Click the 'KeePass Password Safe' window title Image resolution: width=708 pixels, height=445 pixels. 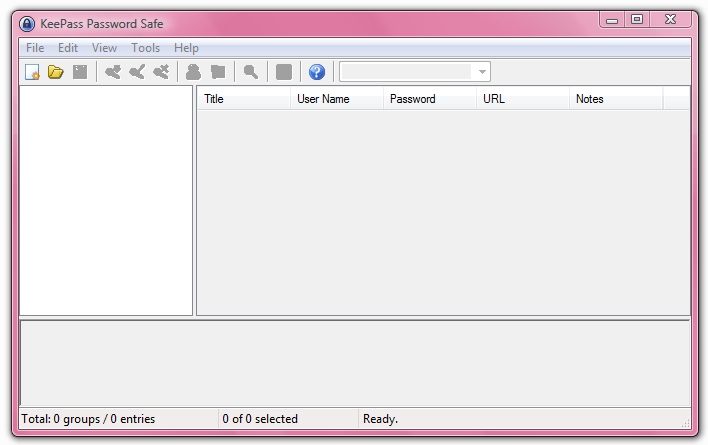point(102,24)
